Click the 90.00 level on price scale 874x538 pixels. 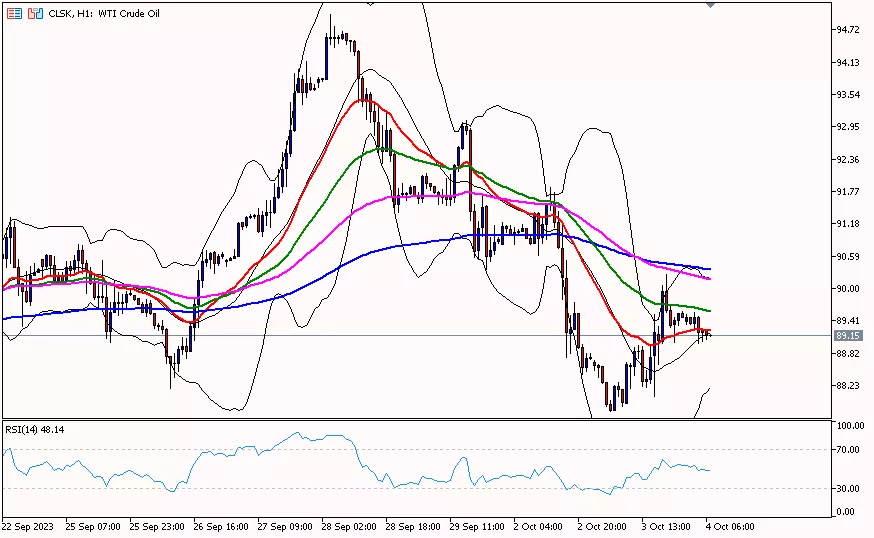tap(848, 289)
